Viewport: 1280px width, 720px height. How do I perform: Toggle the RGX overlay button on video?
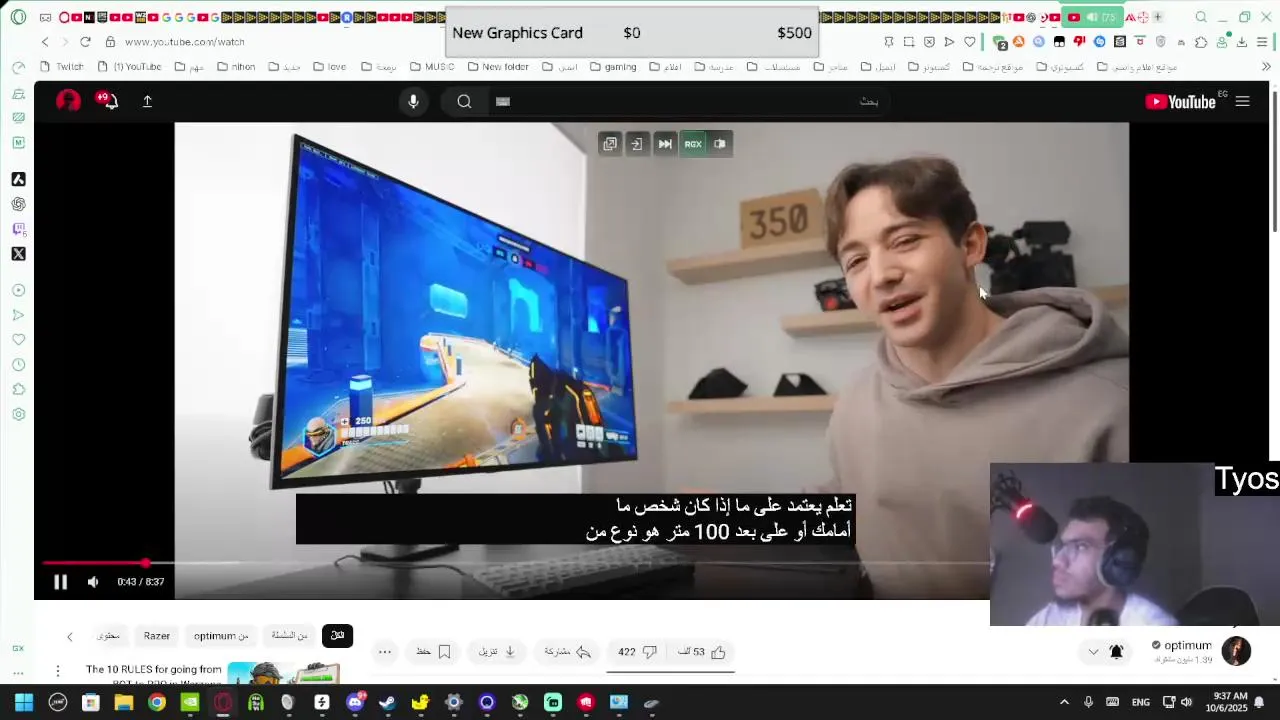coord(693,144)
